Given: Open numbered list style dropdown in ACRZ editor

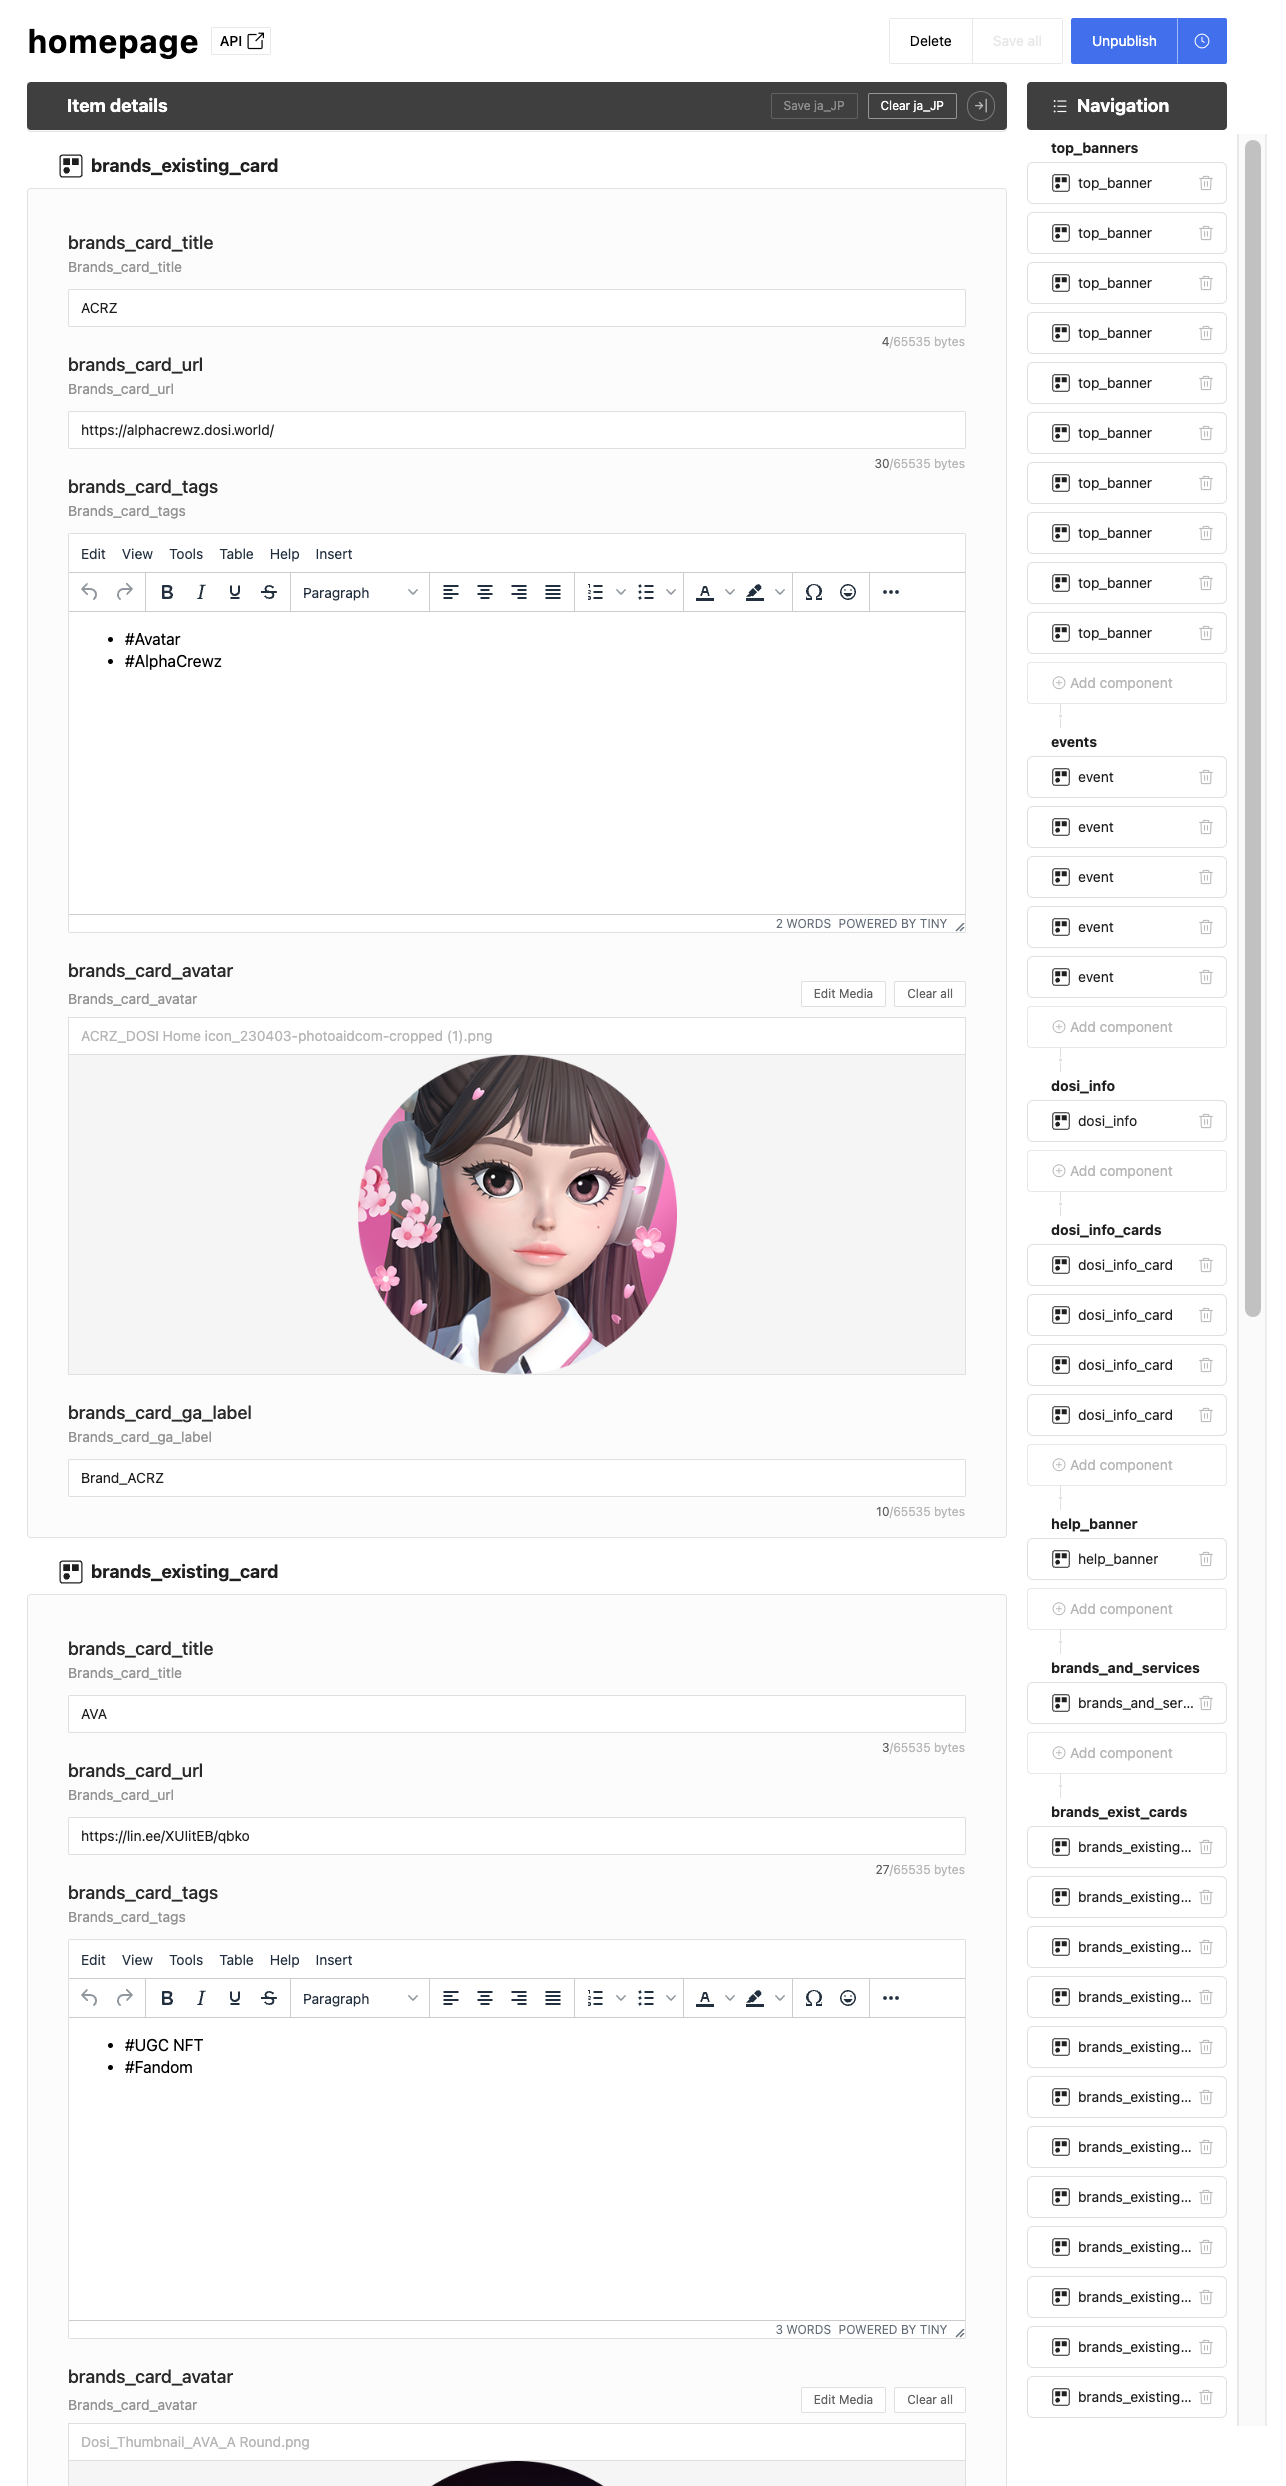Looking at the screenshot, I should 620,592.
